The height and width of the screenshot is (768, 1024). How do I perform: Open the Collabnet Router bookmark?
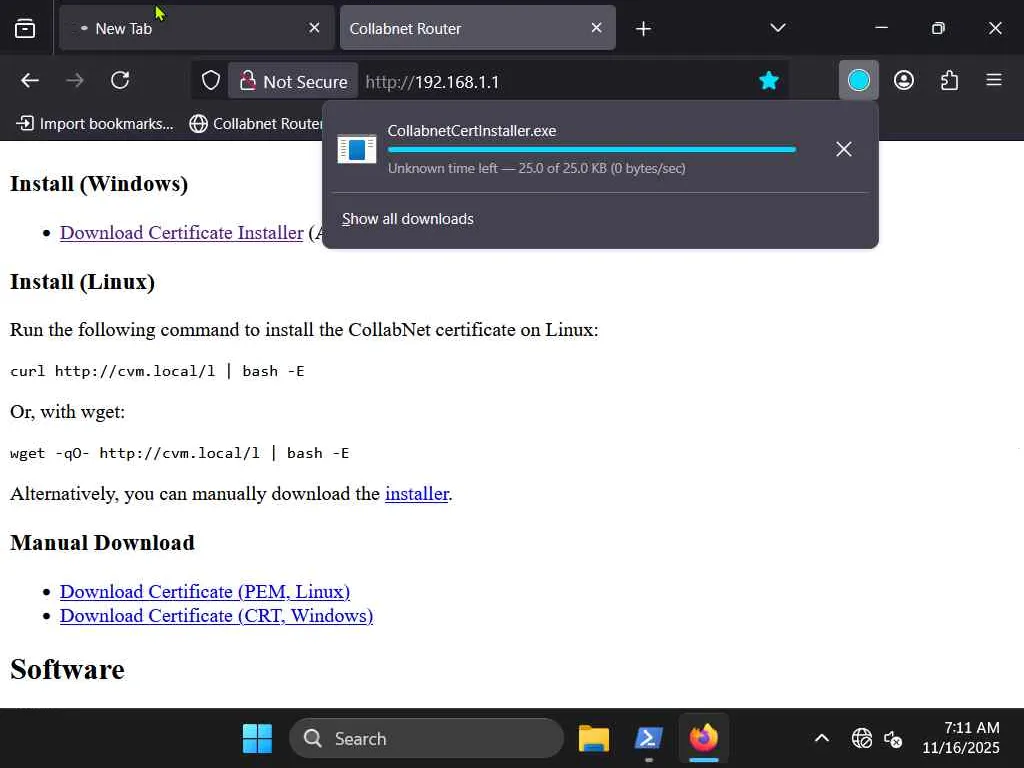coord(256,123)
